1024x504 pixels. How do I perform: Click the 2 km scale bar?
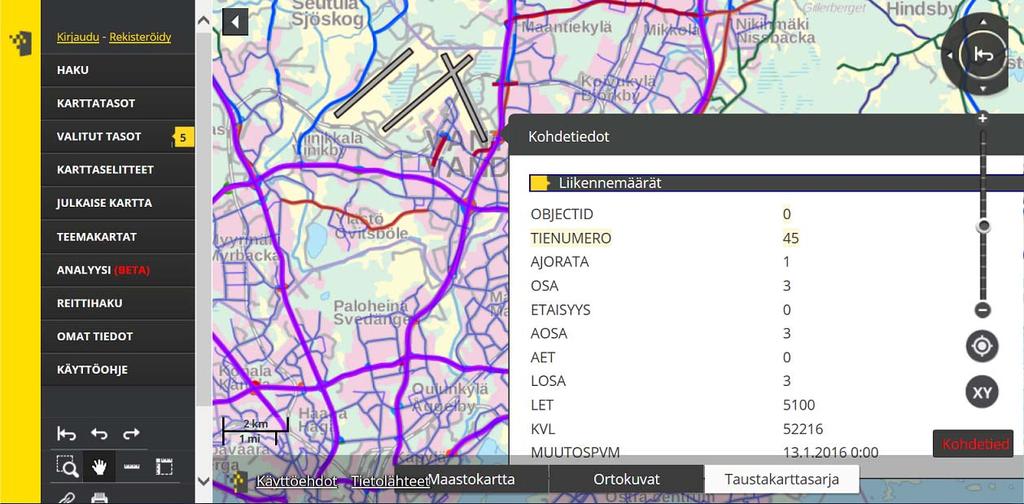(x=255, y=431)
